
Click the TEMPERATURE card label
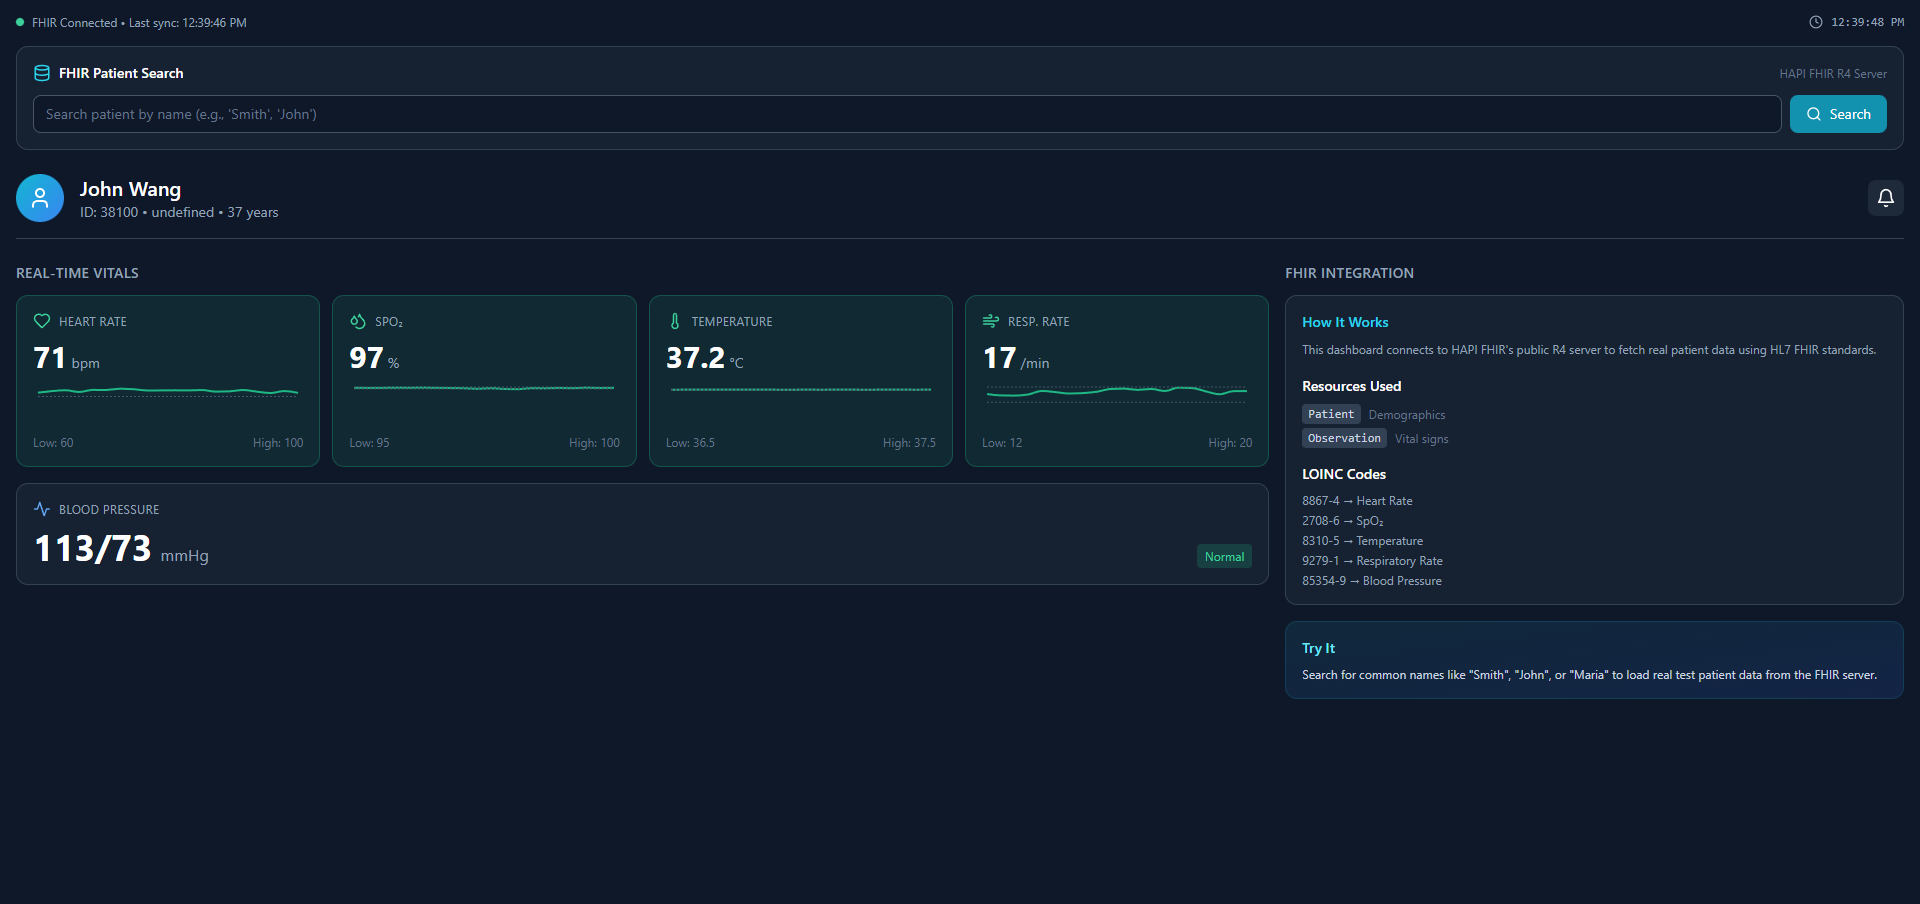click(x=732, y=322)
